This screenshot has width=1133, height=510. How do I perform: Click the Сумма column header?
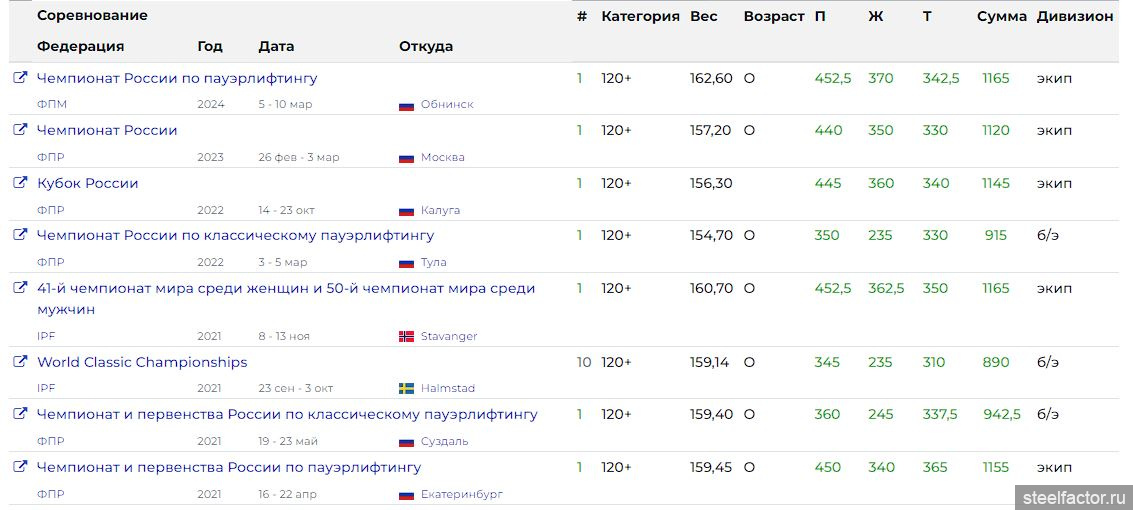point(1001,17)
